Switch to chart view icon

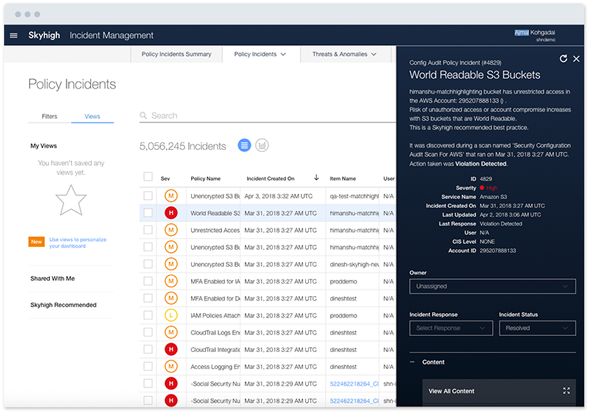[x=262, y=145]
